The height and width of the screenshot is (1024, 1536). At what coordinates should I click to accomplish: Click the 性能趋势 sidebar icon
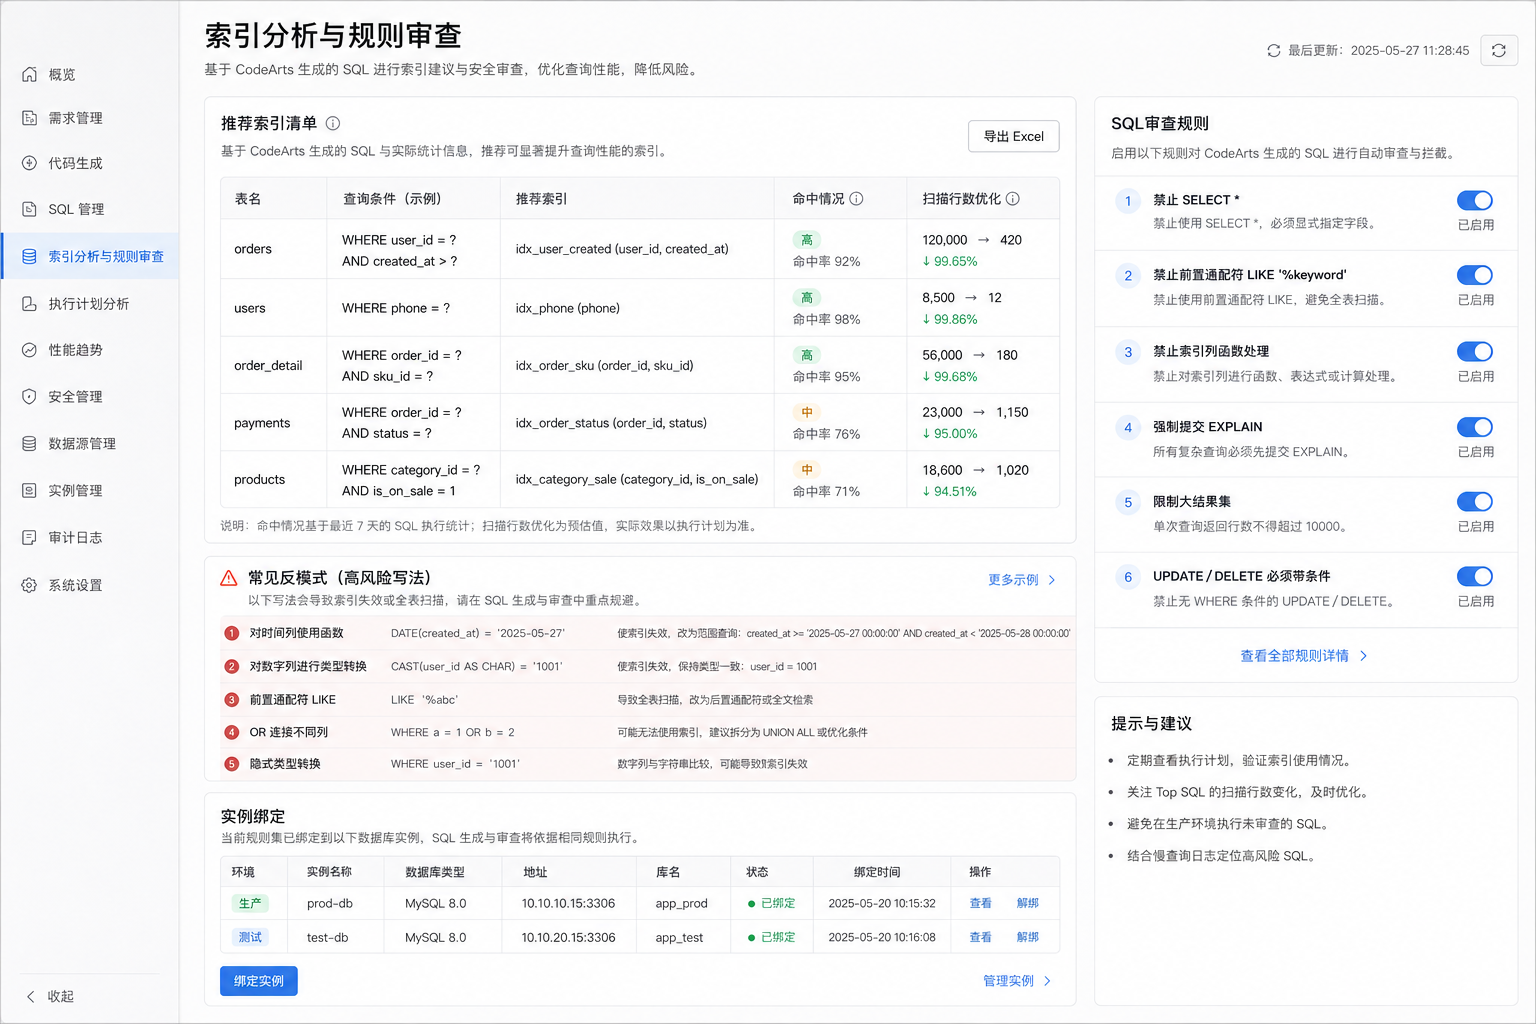pyautogui.click(x=30, y=350)
